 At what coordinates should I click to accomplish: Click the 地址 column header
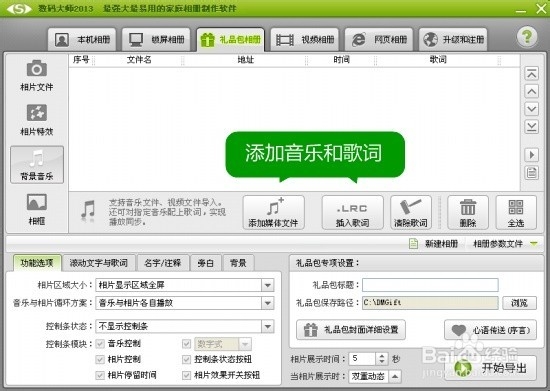(x=246, y=60)
